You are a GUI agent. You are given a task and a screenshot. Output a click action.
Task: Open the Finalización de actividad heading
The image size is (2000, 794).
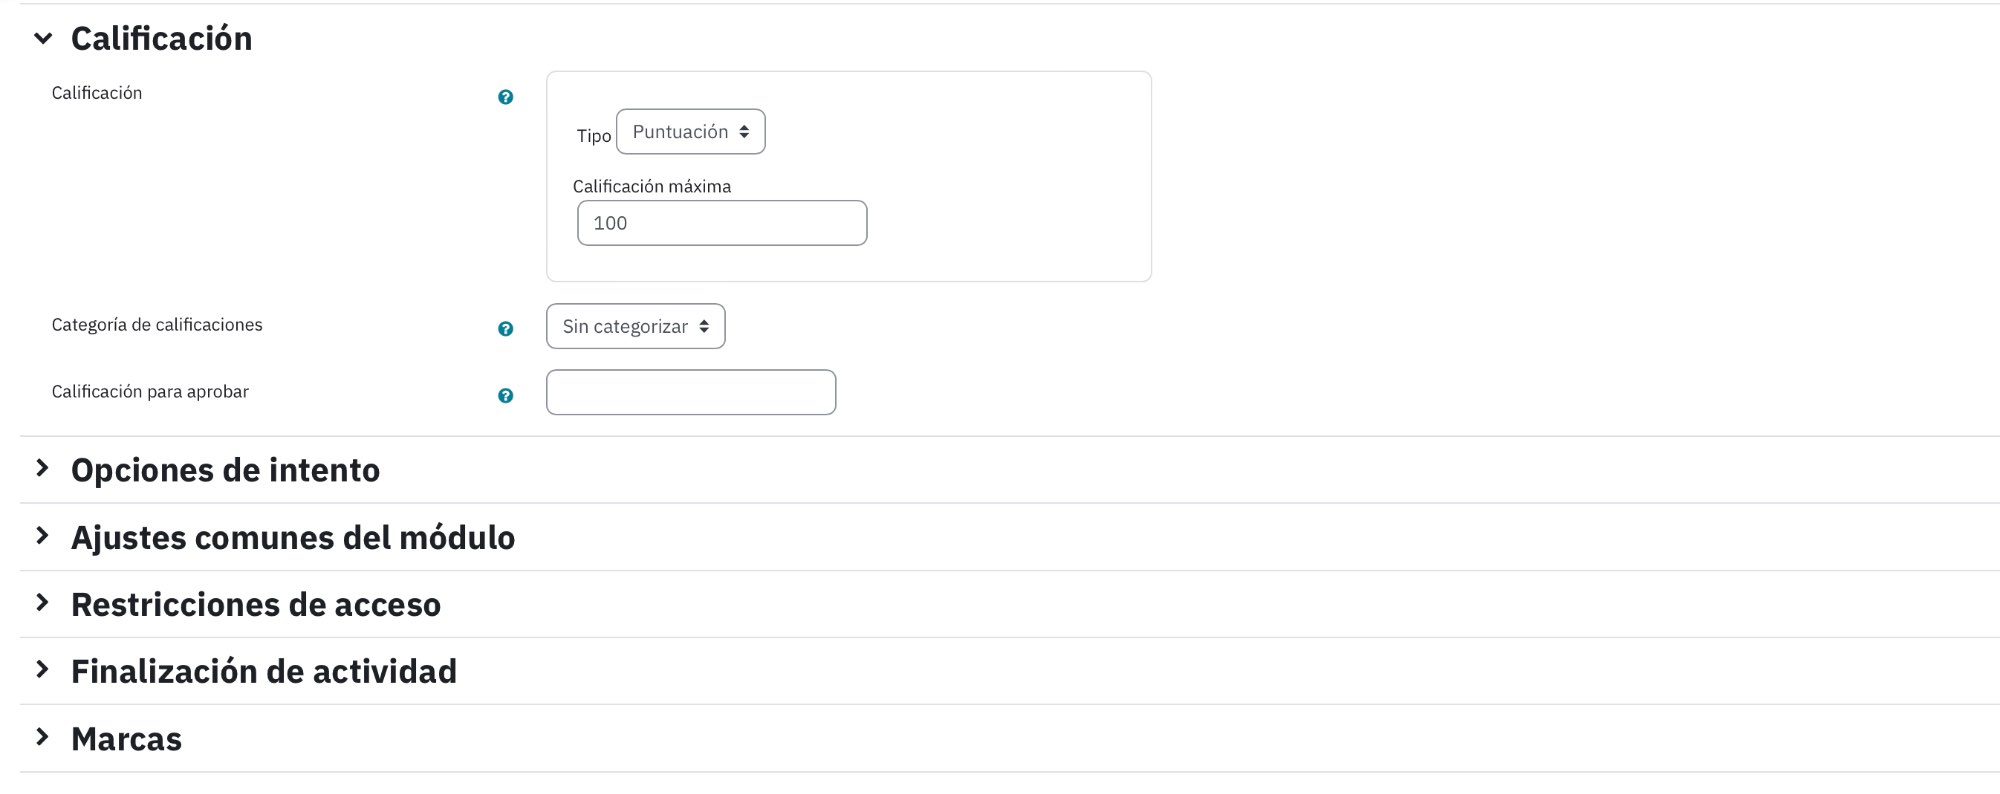[264, 671]
